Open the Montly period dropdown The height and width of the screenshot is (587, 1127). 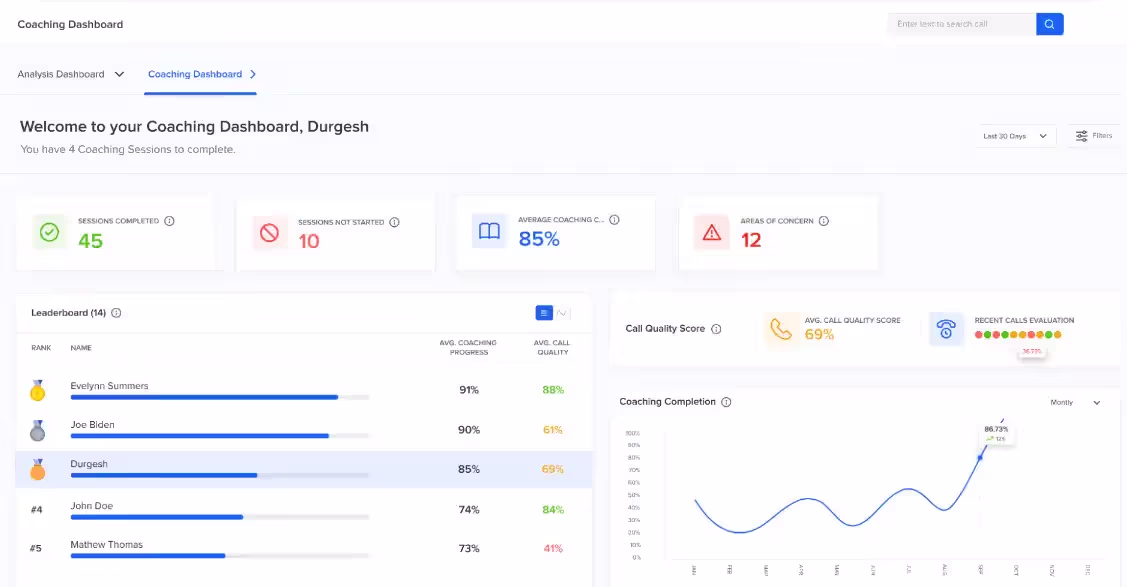coord(1075,403)
